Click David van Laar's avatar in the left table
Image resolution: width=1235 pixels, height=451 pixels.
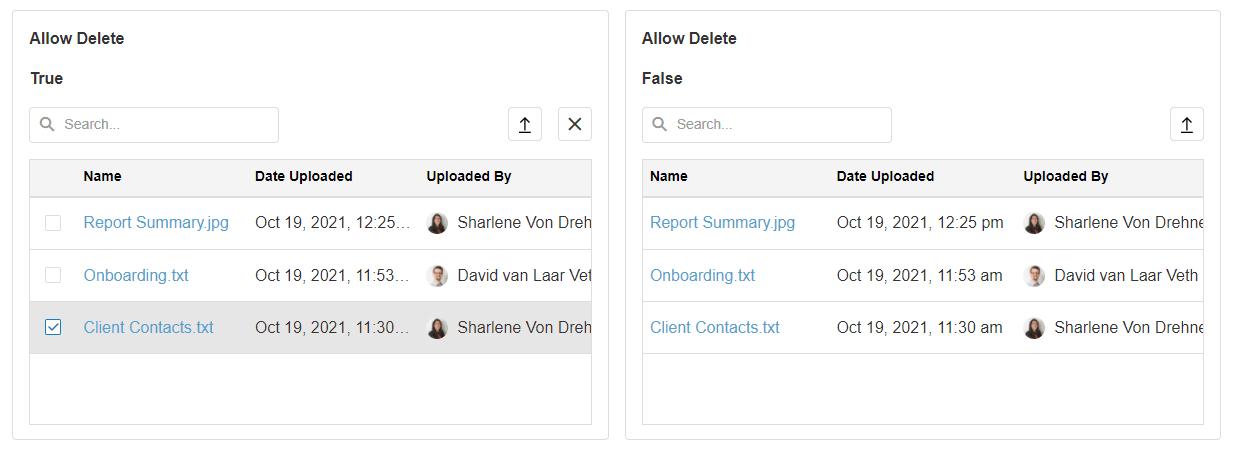pos(437,276)
